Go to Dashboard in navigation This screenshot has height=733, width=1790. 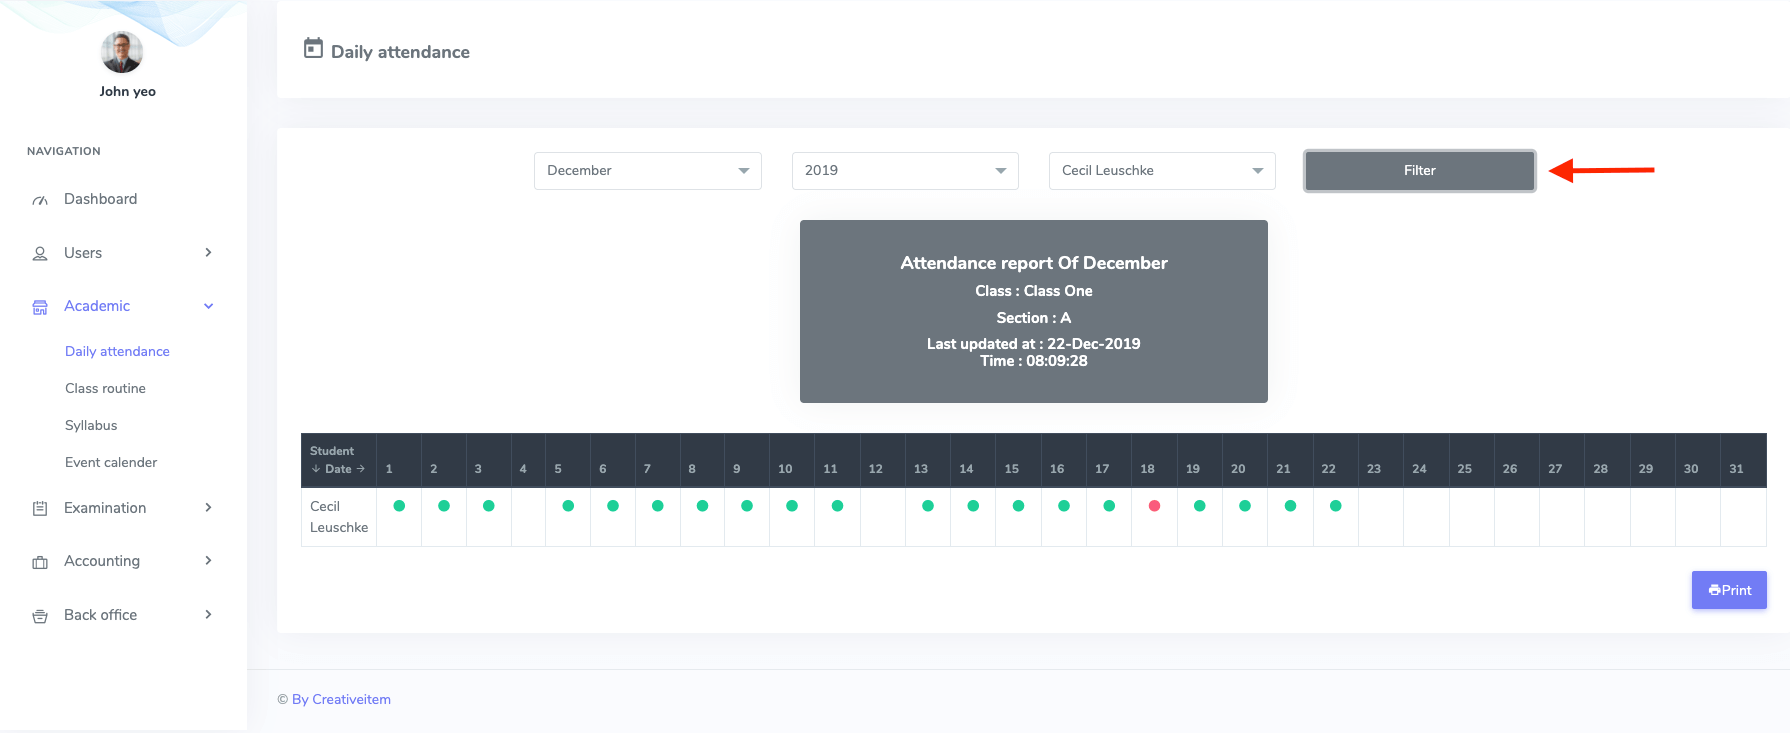point(101,199)
